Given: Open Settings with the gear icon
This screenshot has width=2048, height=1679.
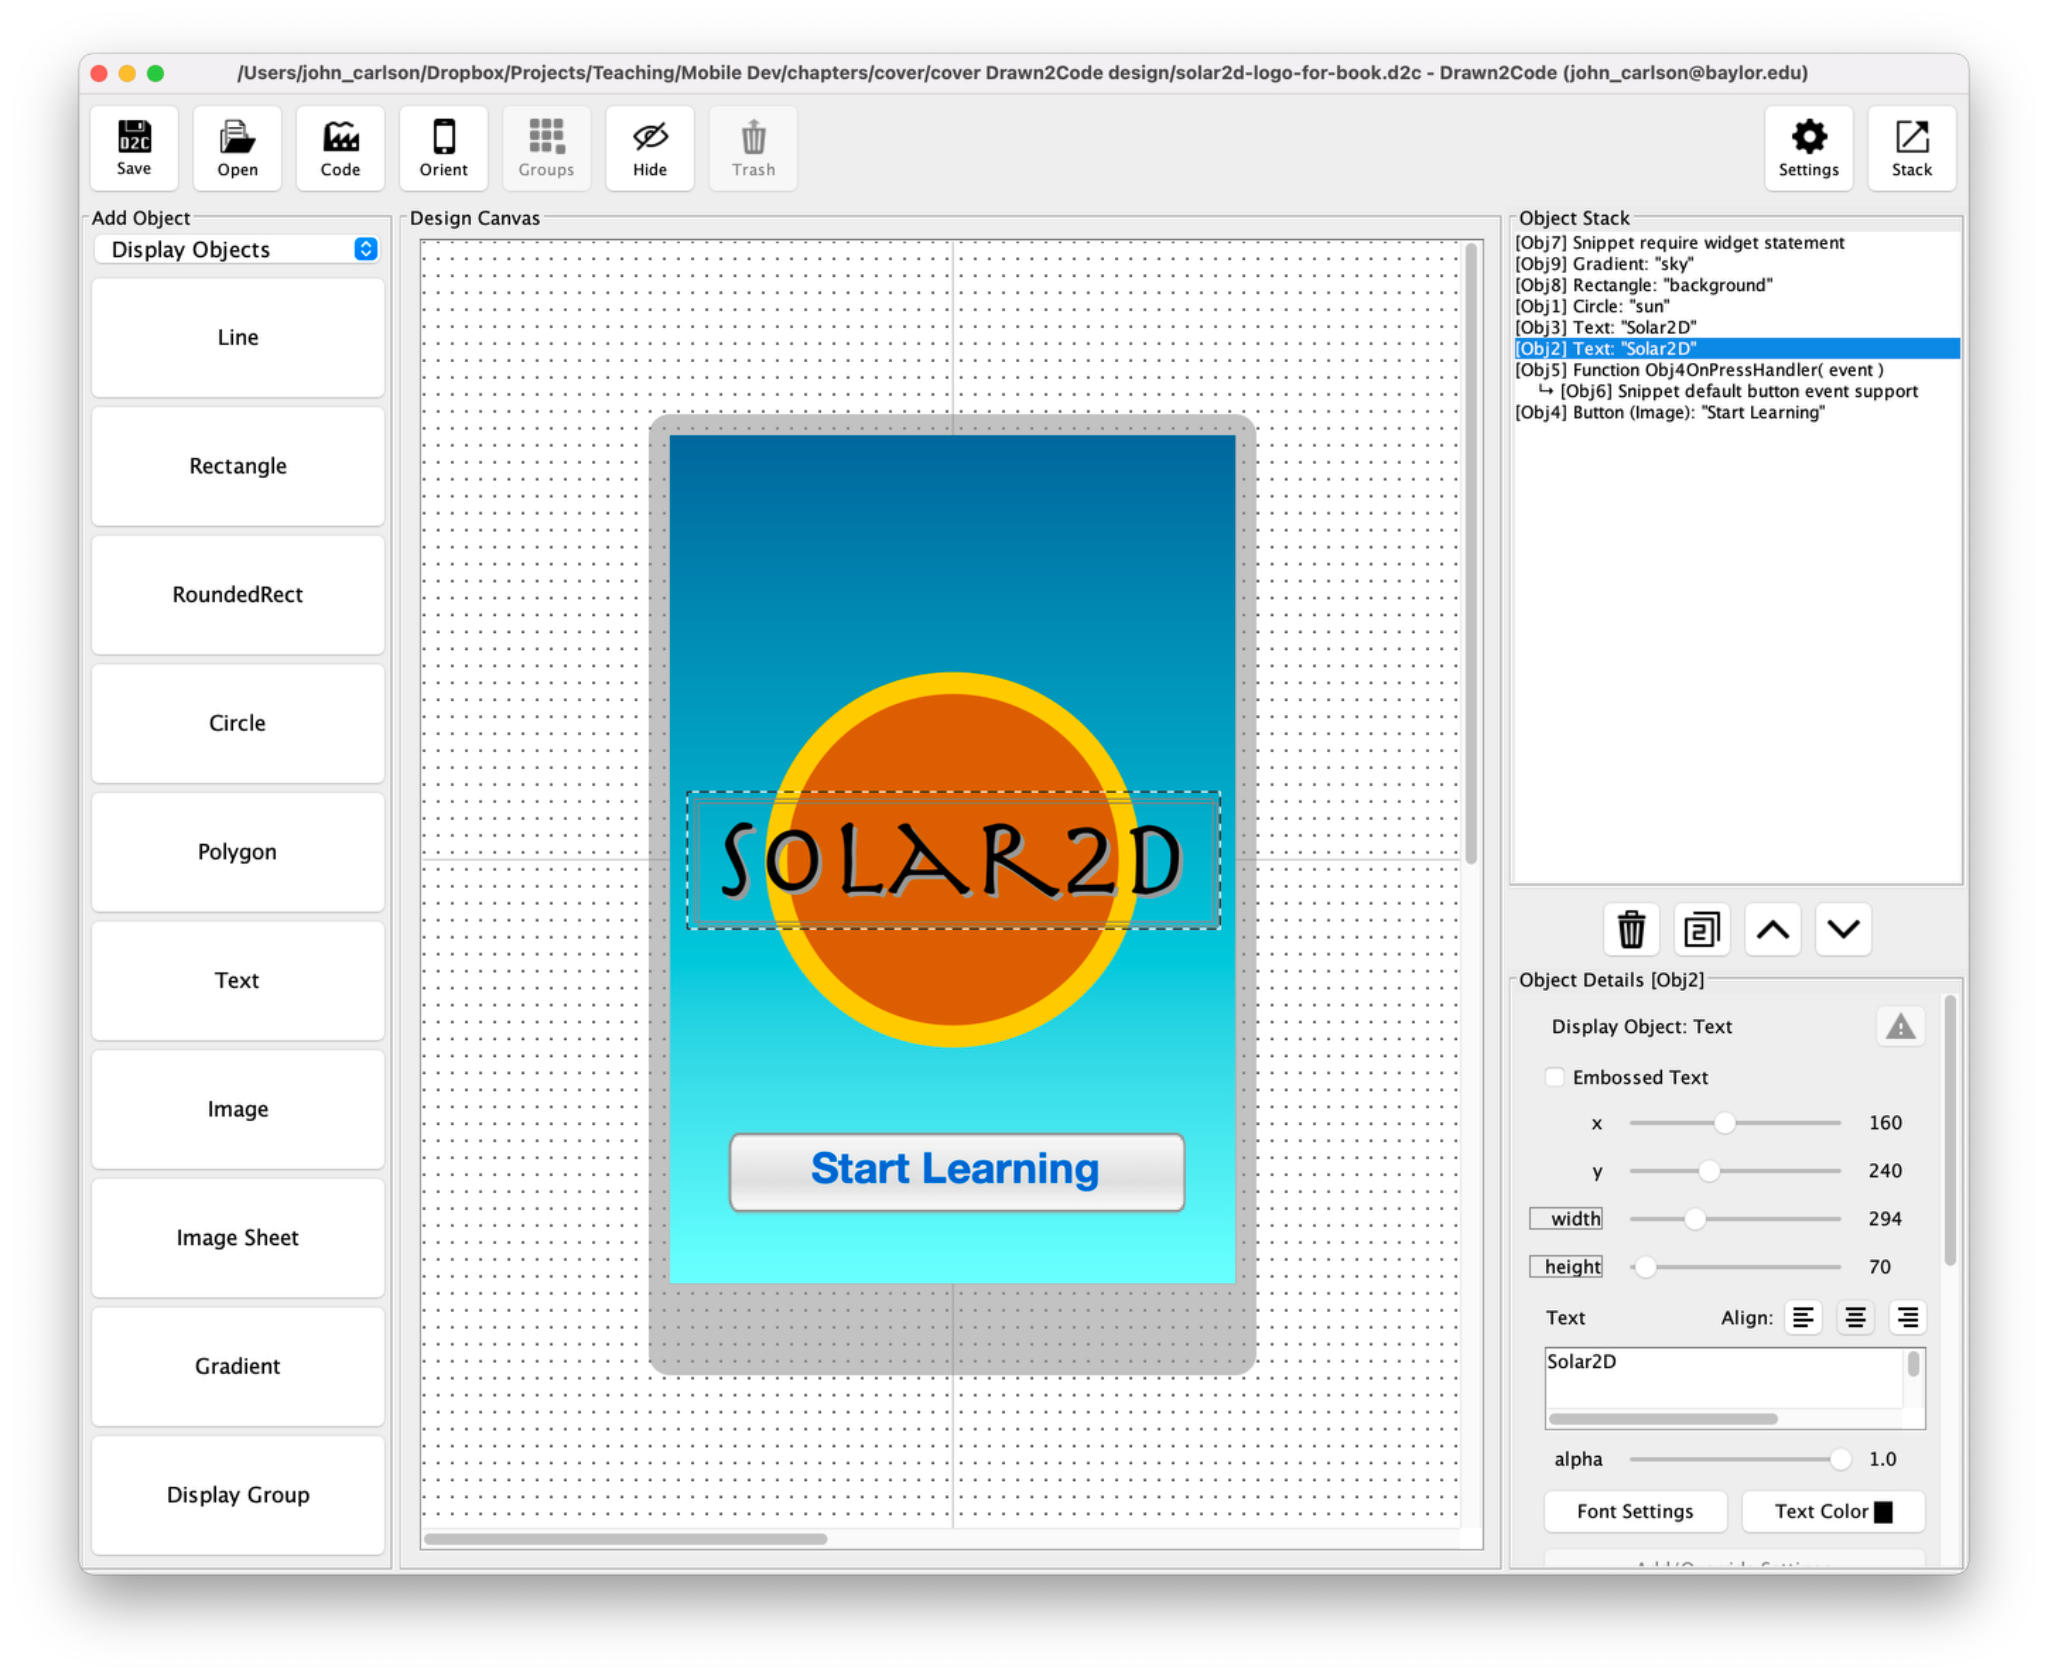Looking at the screenshot, I should tap(1808, 148).
